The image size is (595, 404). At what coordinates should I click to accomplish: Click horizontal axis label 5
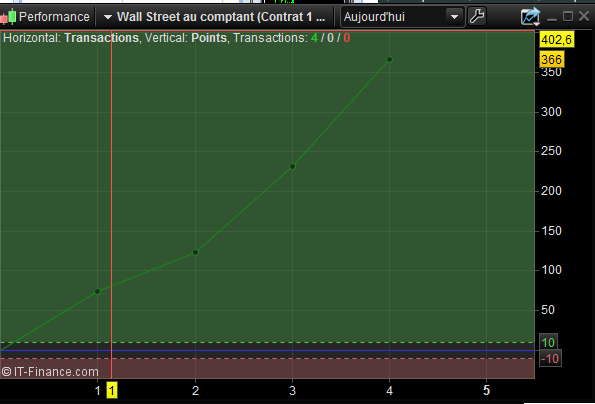pos(486,390)
